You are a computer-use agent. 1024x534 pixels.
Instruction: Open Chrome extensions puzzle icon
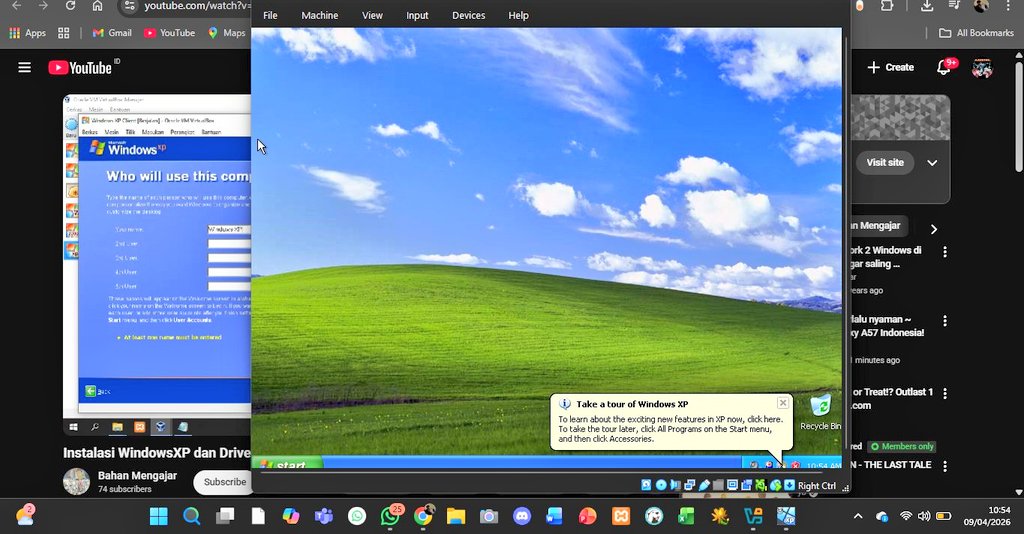(887, 6)
